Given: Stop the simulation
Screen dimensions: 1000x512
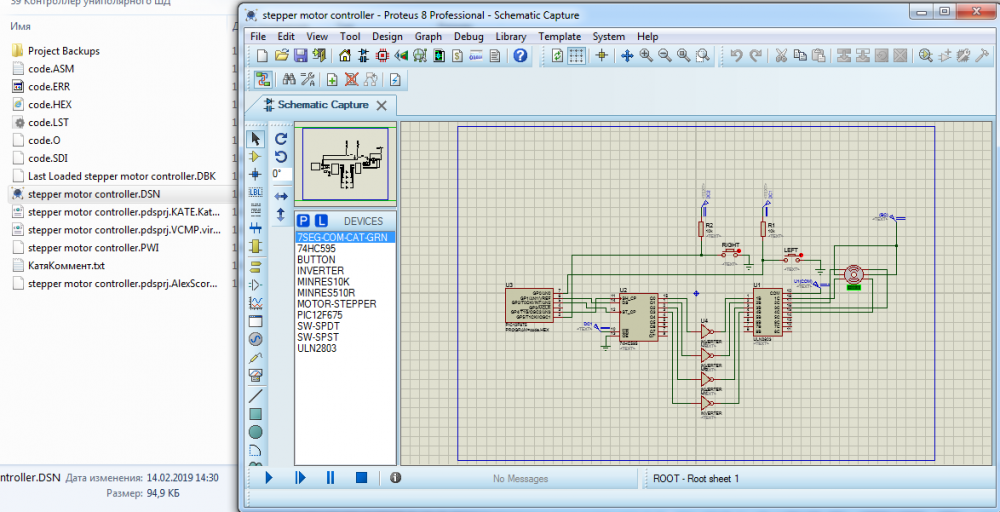Looking at the screenshot, I should [362, 478].
